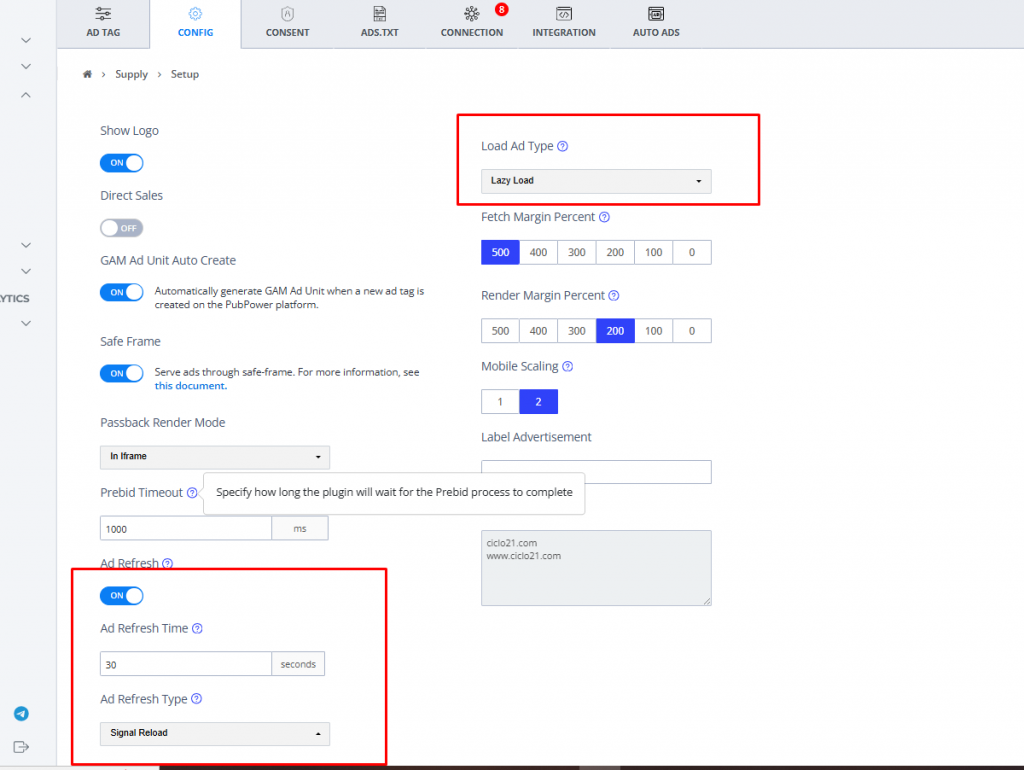Enable the Direct Sales switch
Screen dimensions: 1024x770
tap(121, 228)
